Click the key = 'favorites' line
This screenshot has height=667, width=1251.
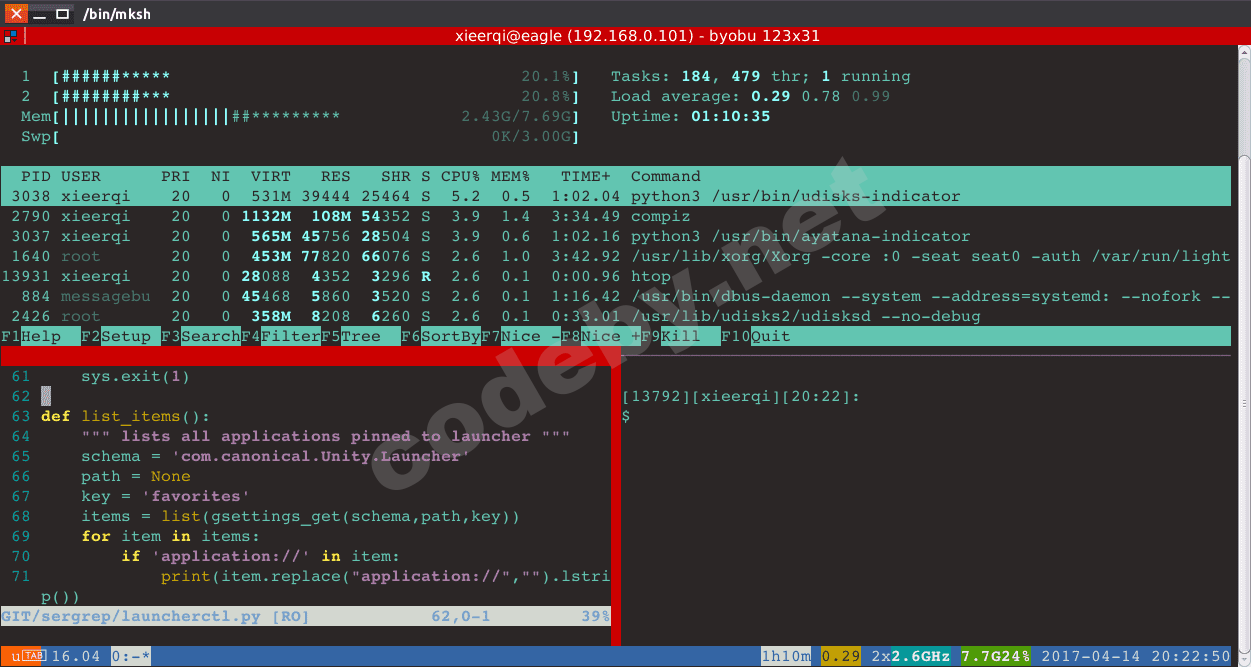(x=166, y=496)
